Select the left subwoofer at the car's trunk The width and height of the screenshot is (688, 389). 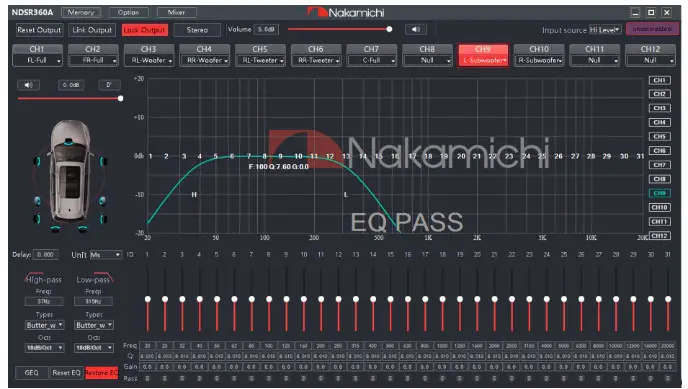click(55, 228)
